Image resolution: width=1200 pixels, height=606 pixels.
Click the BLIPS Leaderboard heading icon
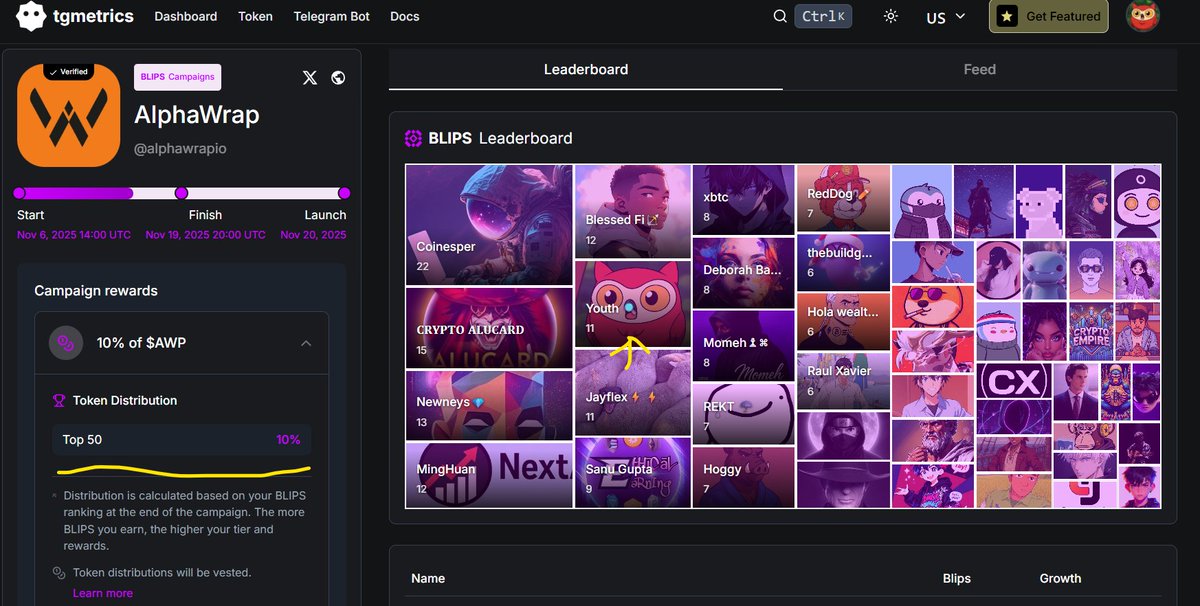(412, 138)
